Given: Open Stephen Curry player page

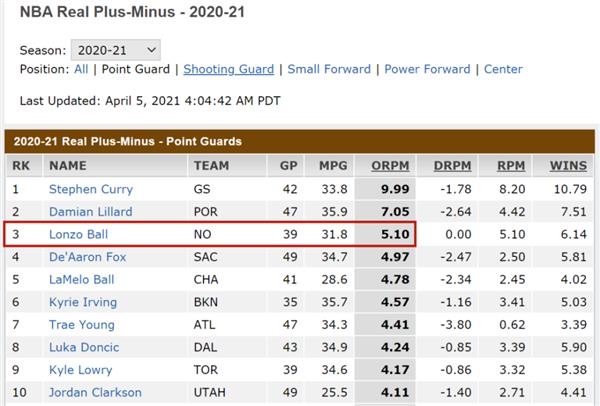Looking at the screenshot, I should [x=91, y=189].
